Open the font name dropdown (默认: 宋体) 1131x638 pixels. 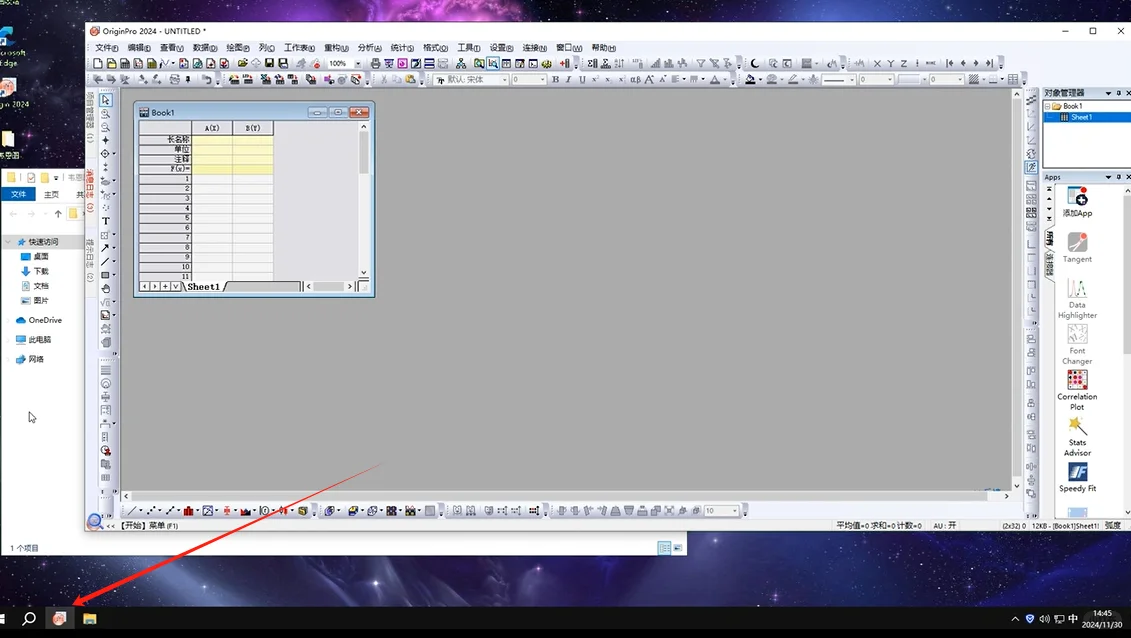click(504, 79)
